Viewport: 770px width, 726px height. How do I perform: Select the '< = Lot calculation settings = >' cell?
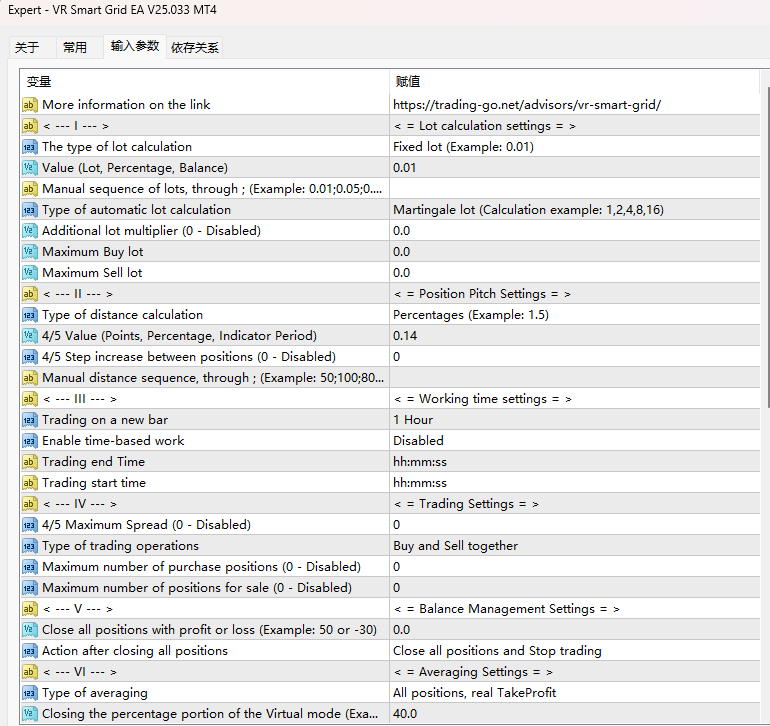[x=575, y=126]
